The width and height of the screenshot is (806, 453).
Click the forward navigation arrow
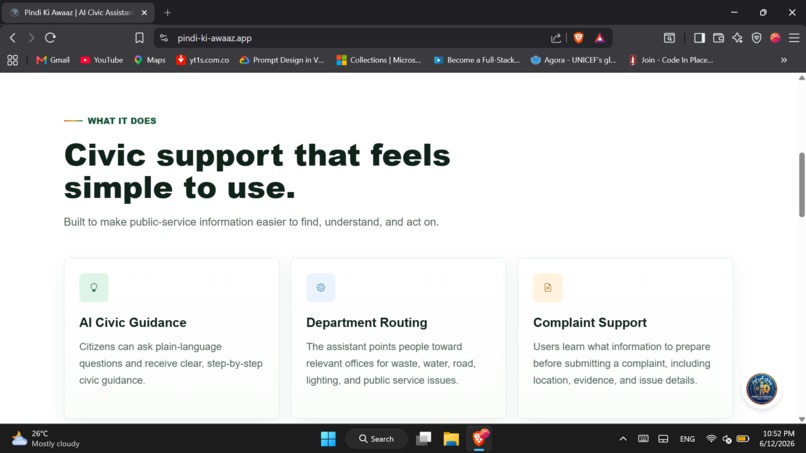31,38
